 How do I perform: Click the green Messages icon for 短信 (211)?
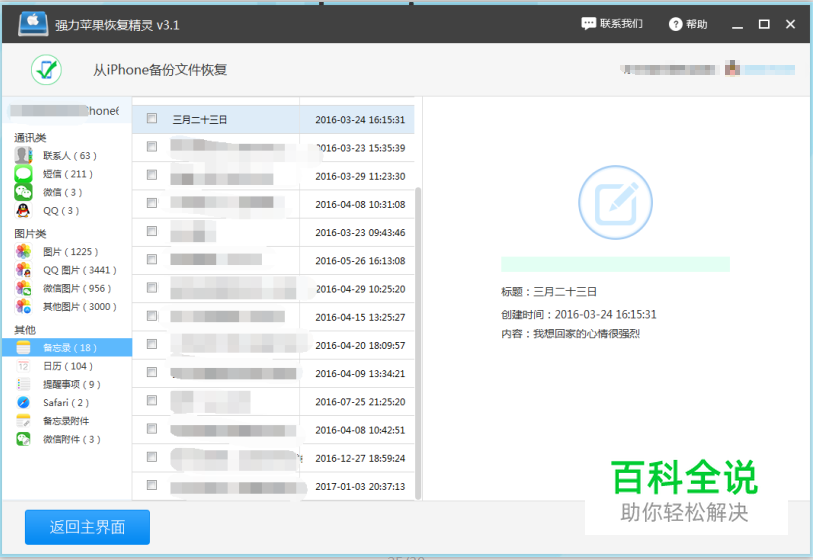pyautogui.click(x=23, y=174)
